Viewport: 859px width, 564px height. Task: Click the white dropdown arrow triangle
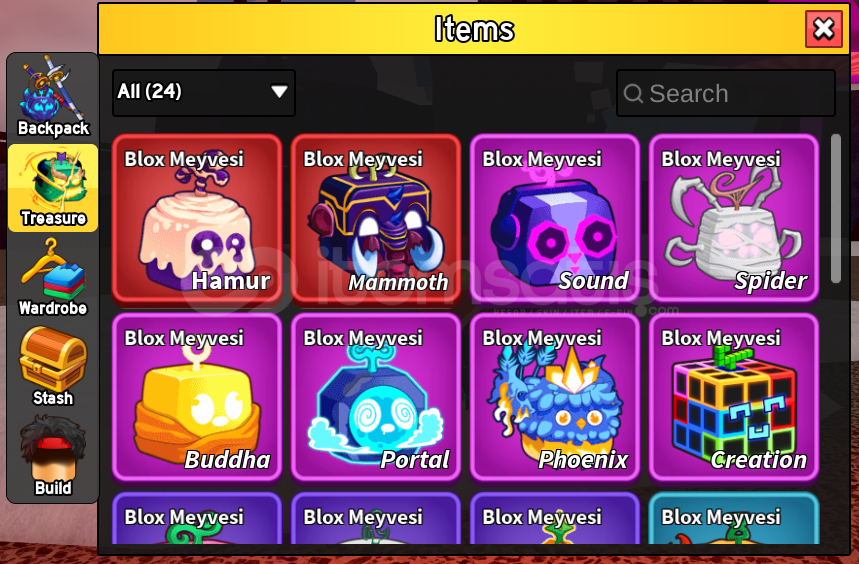[x=279, y=91]
